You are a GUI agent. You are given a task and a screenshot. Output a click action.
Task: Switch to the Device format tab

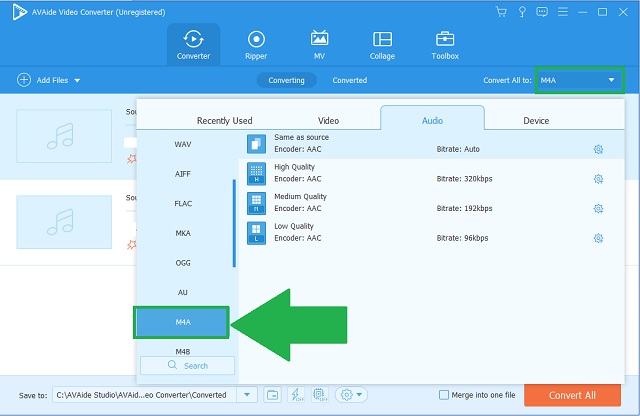pyautogui.click(x=536, y=120)
